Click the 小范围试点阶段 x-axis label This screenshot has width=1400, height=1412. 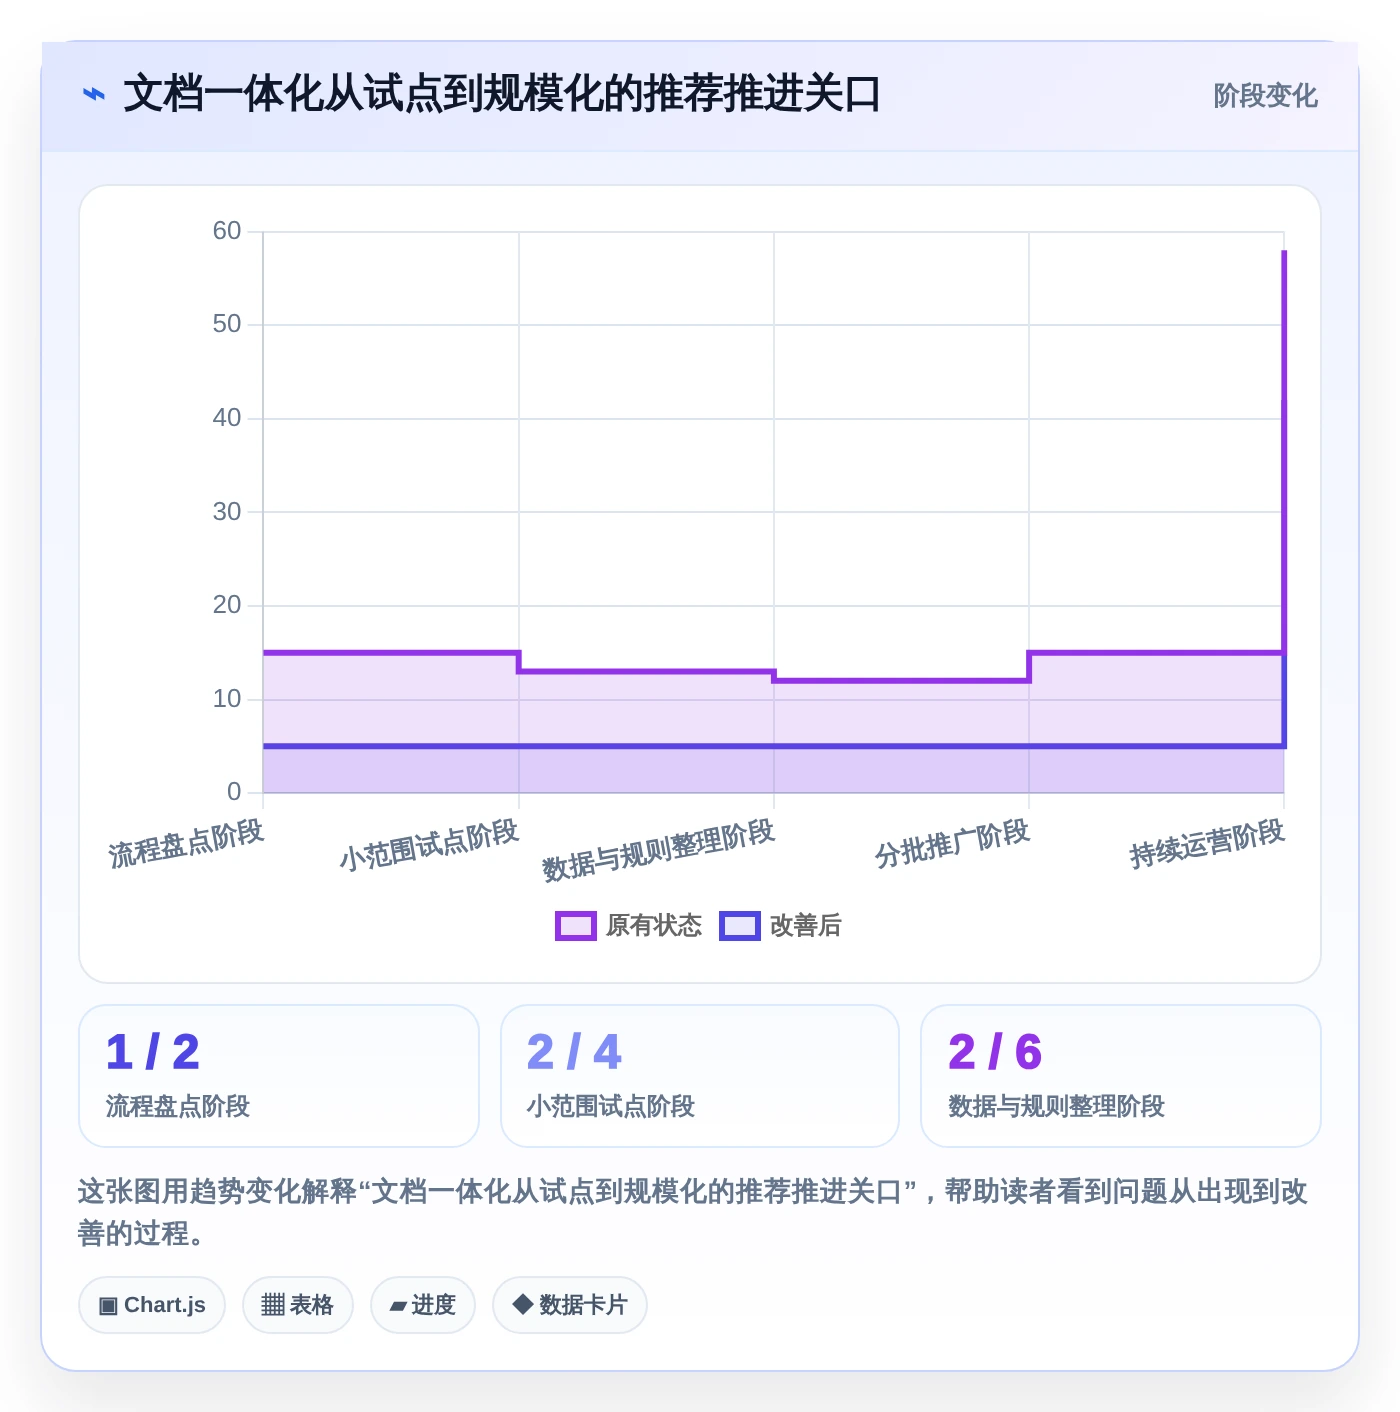[x=429, y=846]
